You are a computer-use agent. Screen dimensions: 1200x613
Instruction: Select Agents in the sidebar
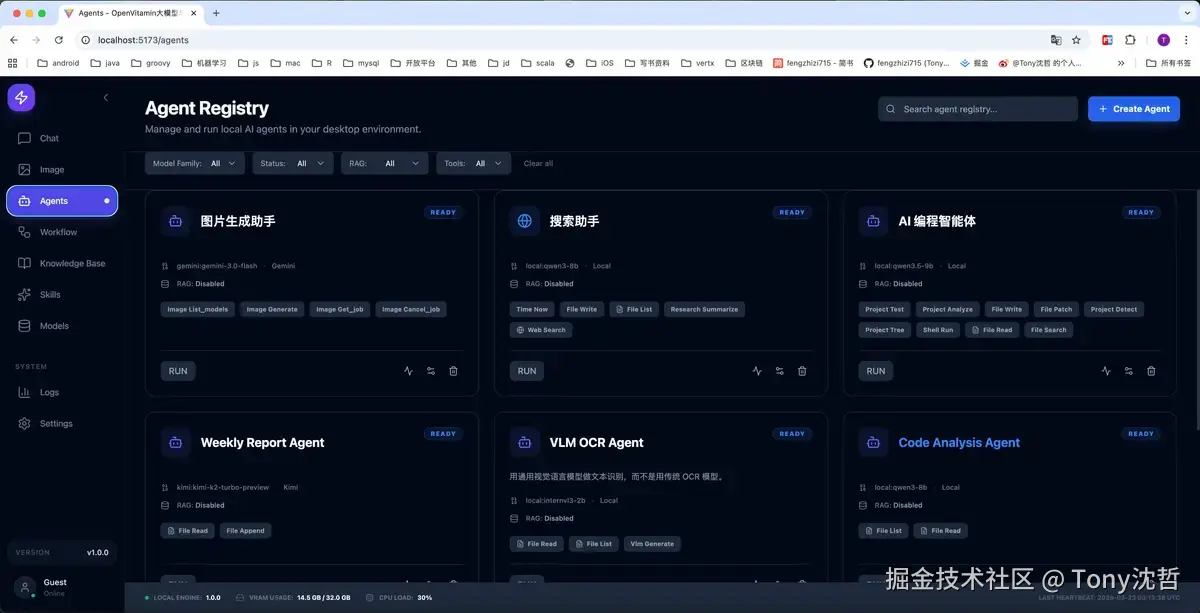pos(62,201)
